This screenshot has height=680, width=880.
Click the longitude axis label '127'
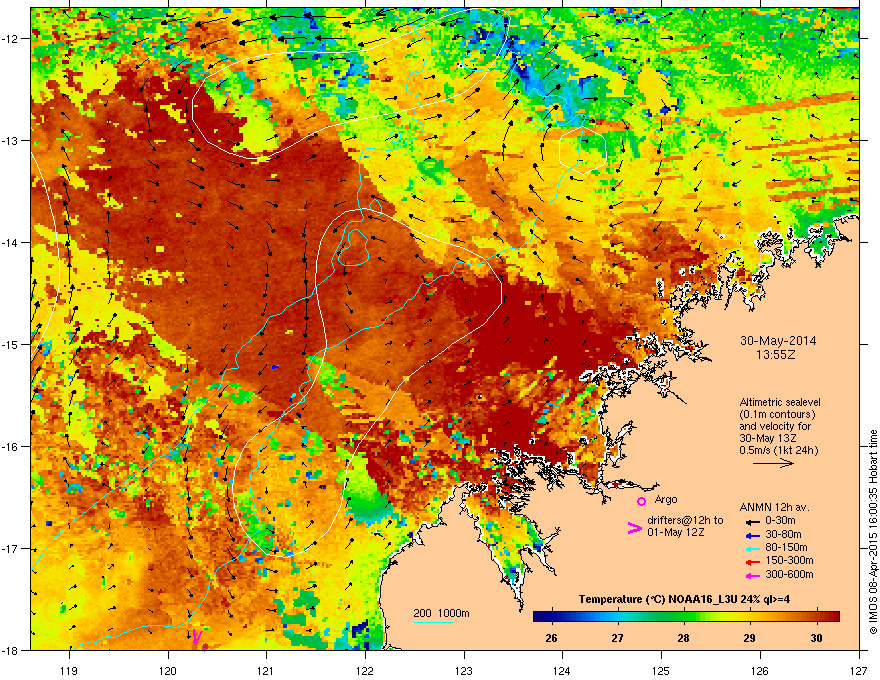(858, 670)
